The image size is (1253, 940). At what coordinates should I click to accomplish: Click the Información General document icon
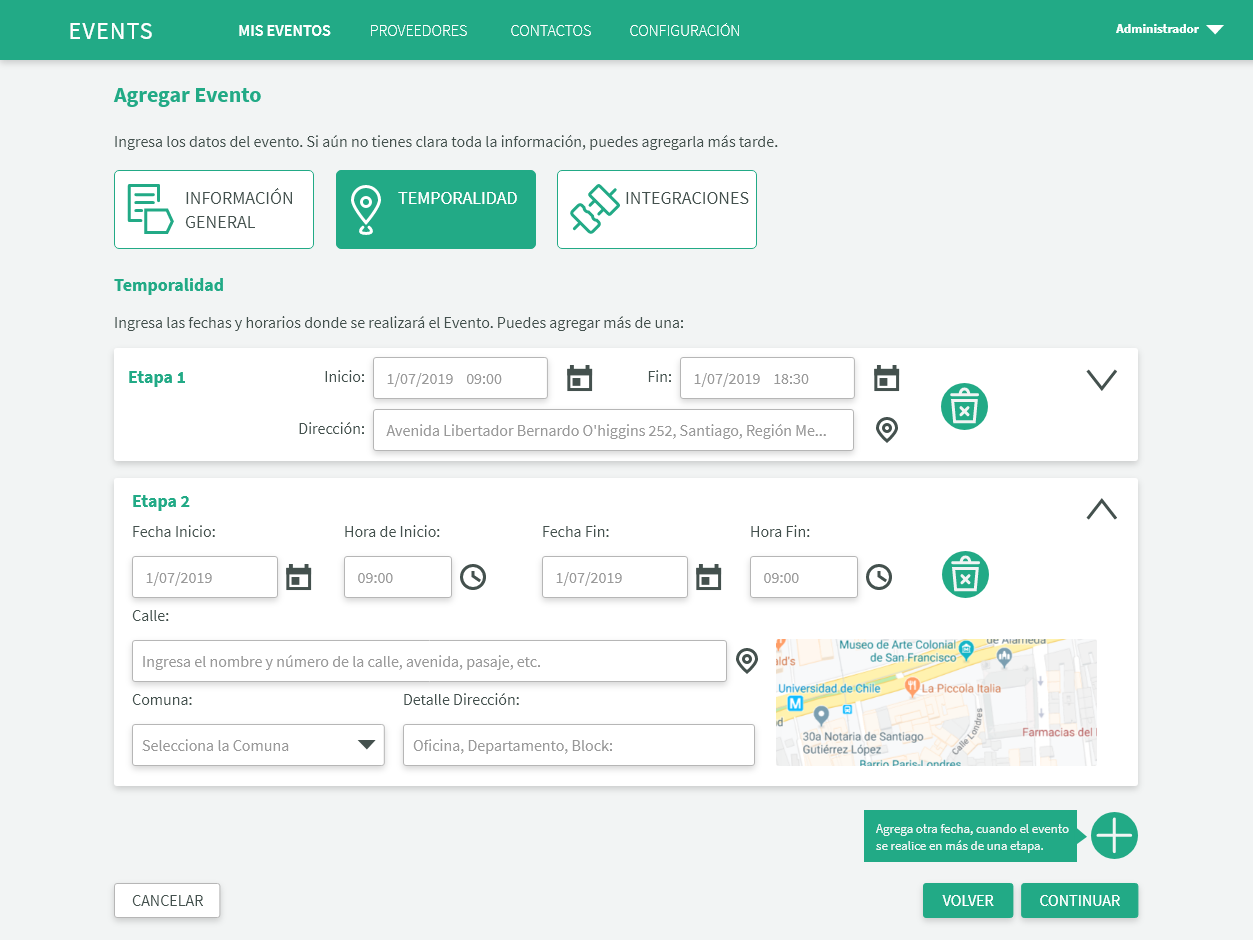[150, 209]
